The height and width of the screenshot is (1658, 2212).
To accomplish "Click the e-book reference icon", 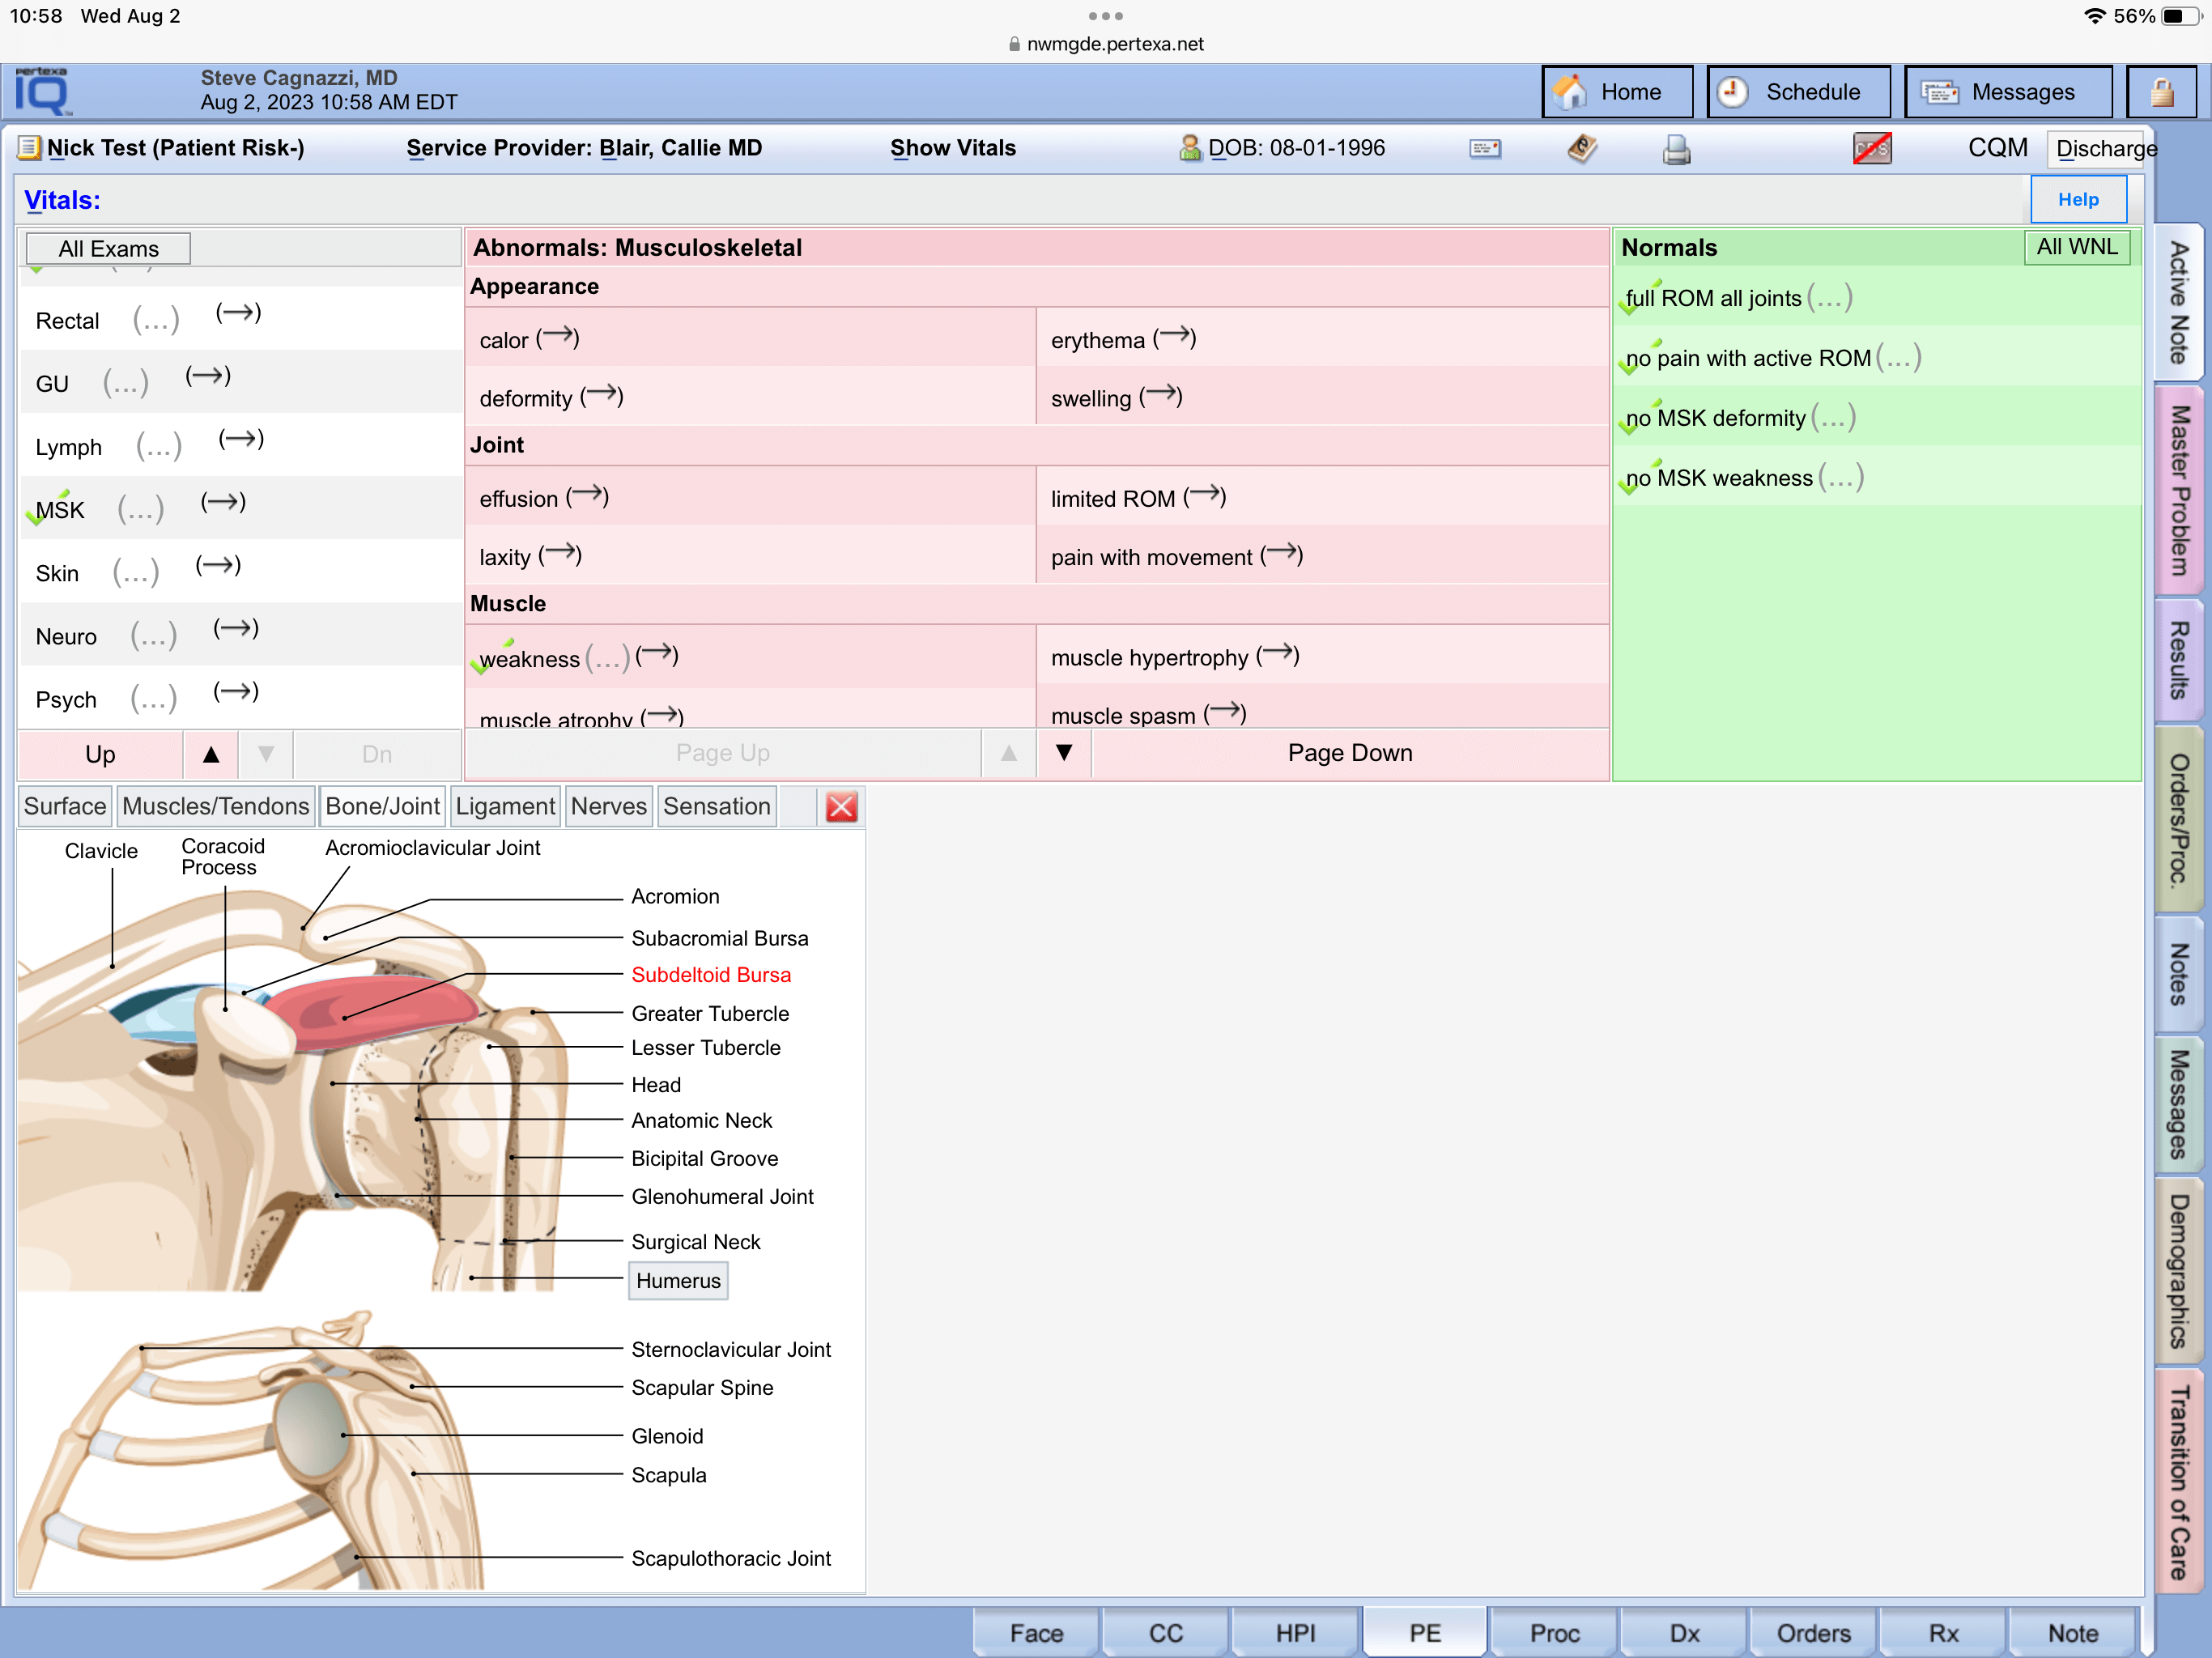I will [1581, 149].
